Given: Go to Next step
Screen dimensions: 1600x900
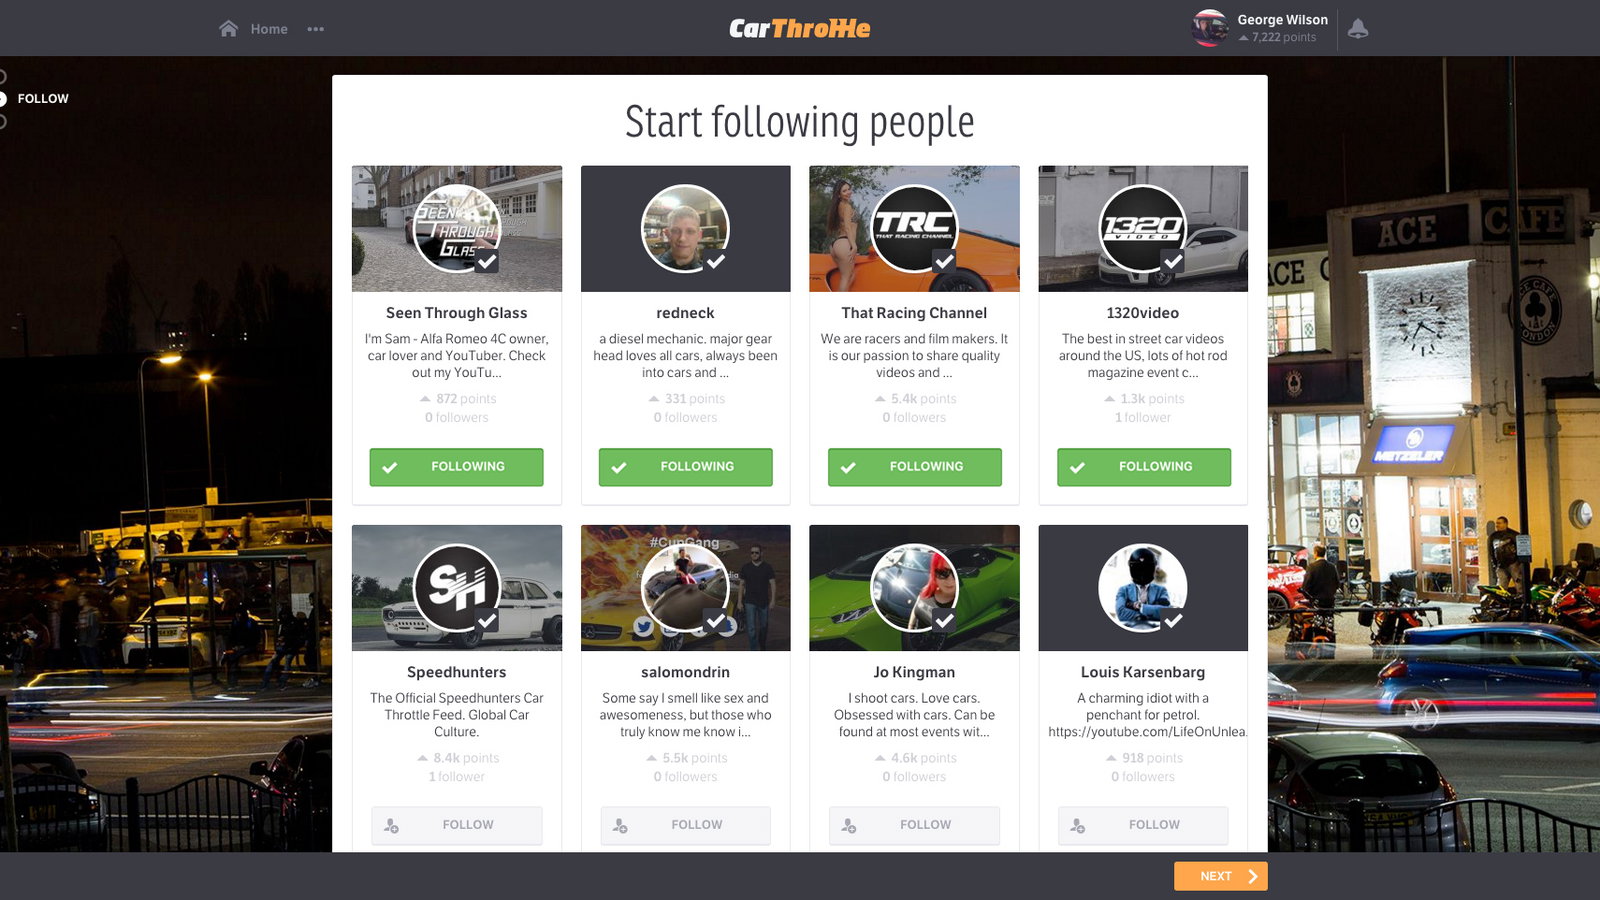Looking at the screenshot, I should tap(1220, 876).
